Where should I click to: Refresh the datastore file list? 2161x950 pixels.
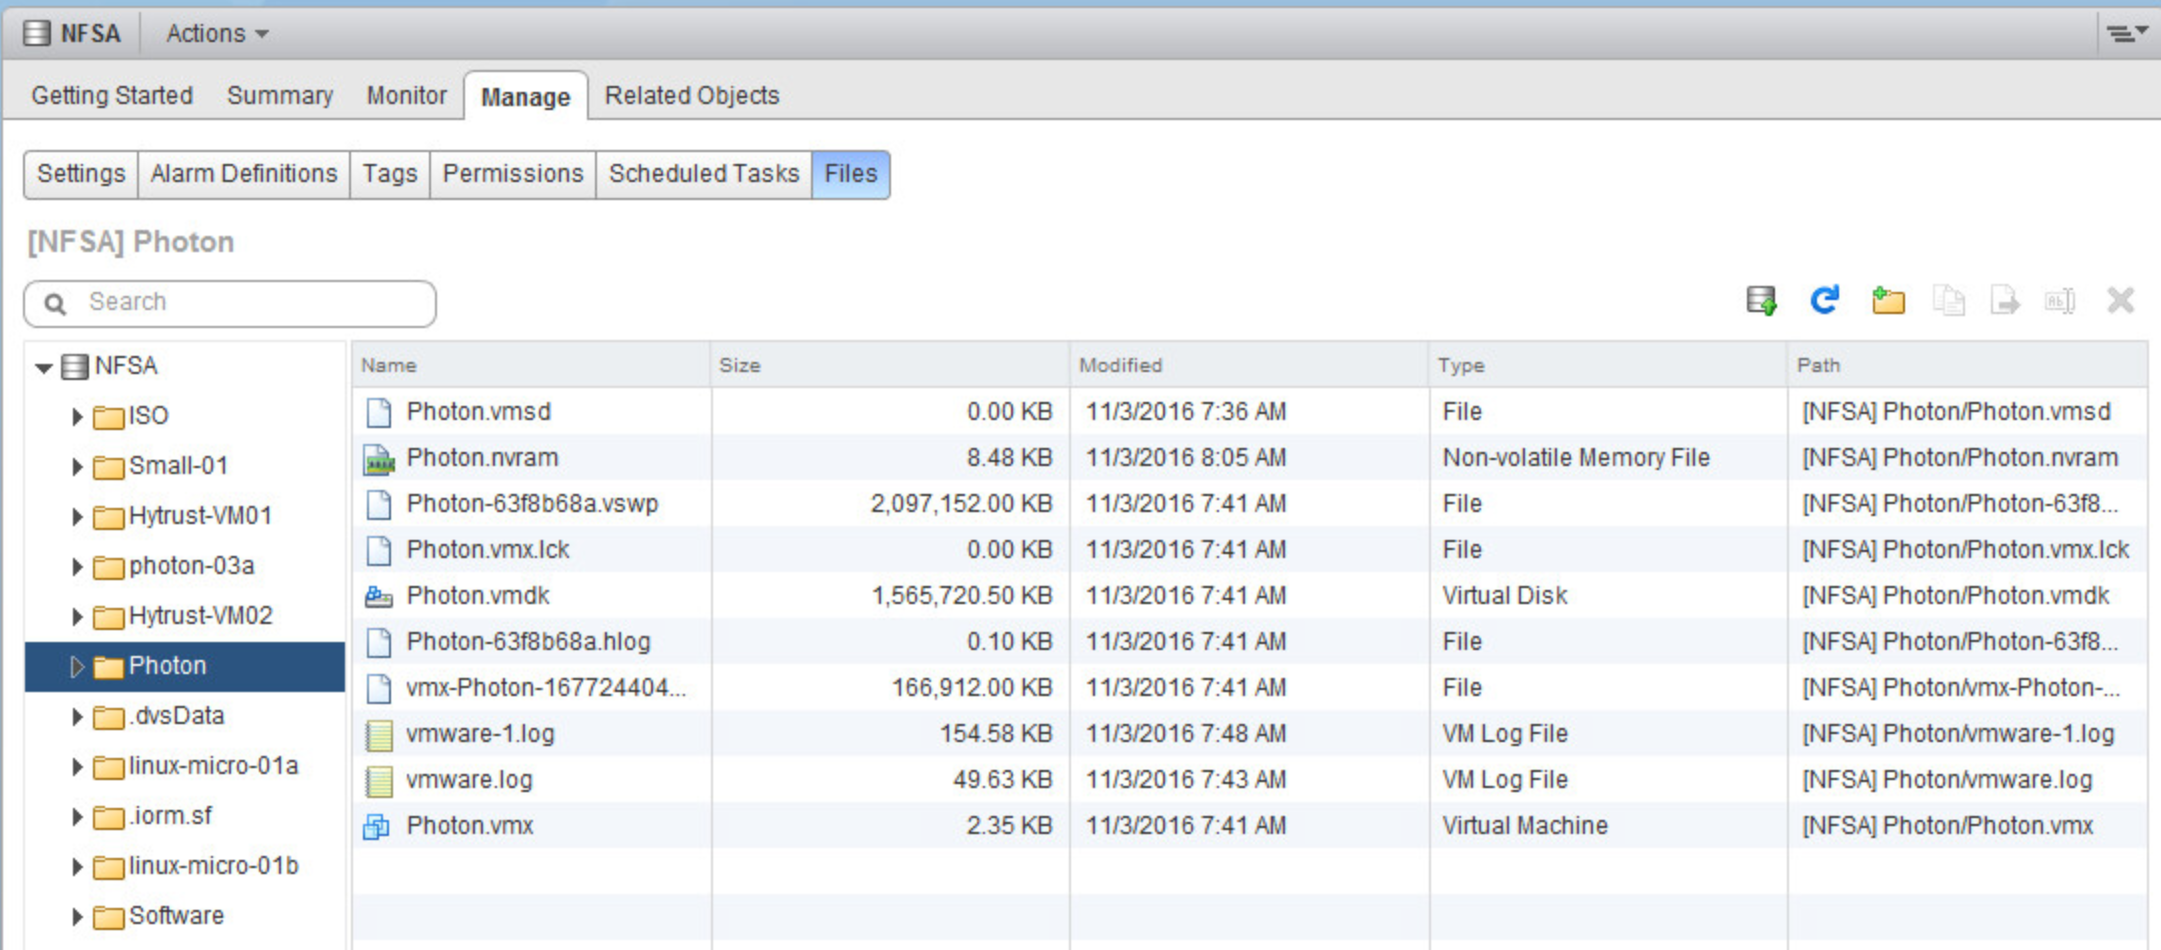pos(1824,300)
